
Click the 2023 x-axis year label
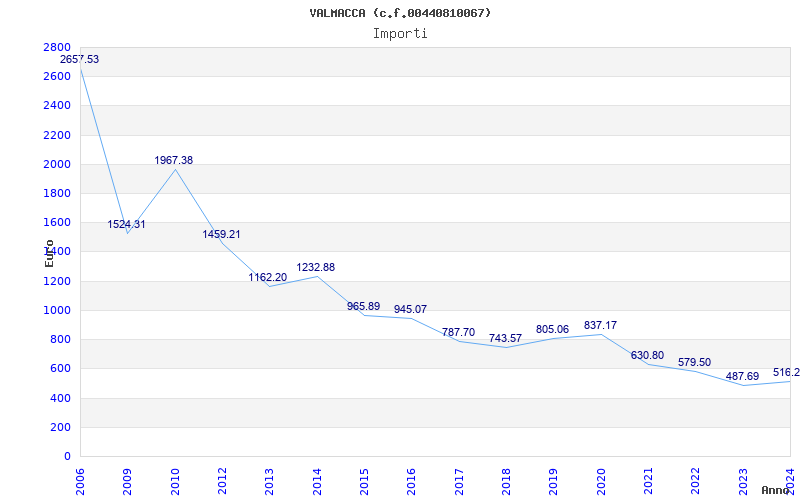[x=743, y=481]
